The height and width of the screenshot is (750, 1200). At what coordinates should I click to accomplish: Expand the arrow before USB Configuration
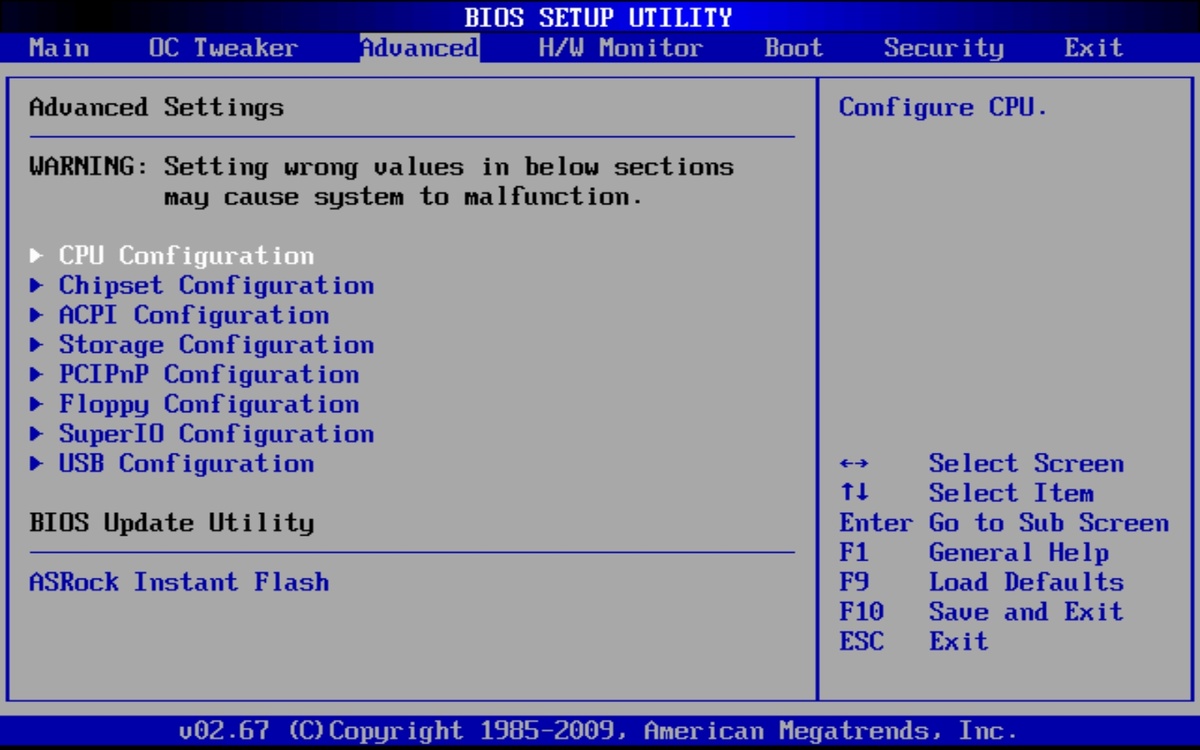pyautogui.click(x=37, y=464)
